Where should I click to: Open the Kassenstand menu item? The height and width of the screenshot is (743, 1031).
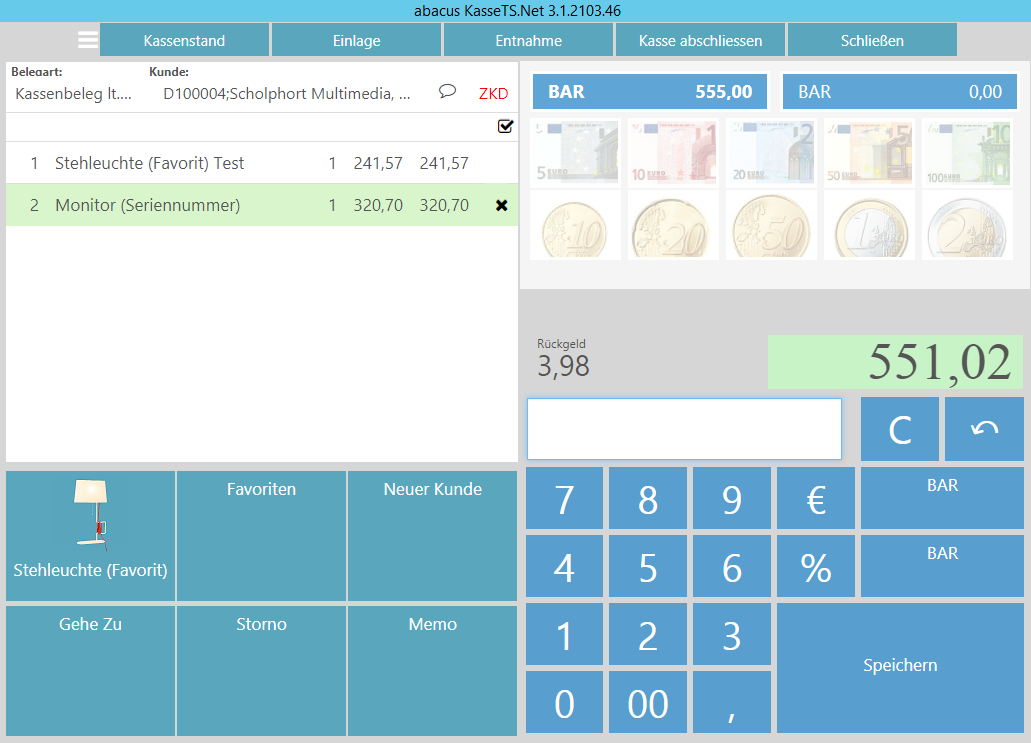[x=184, y=41]
